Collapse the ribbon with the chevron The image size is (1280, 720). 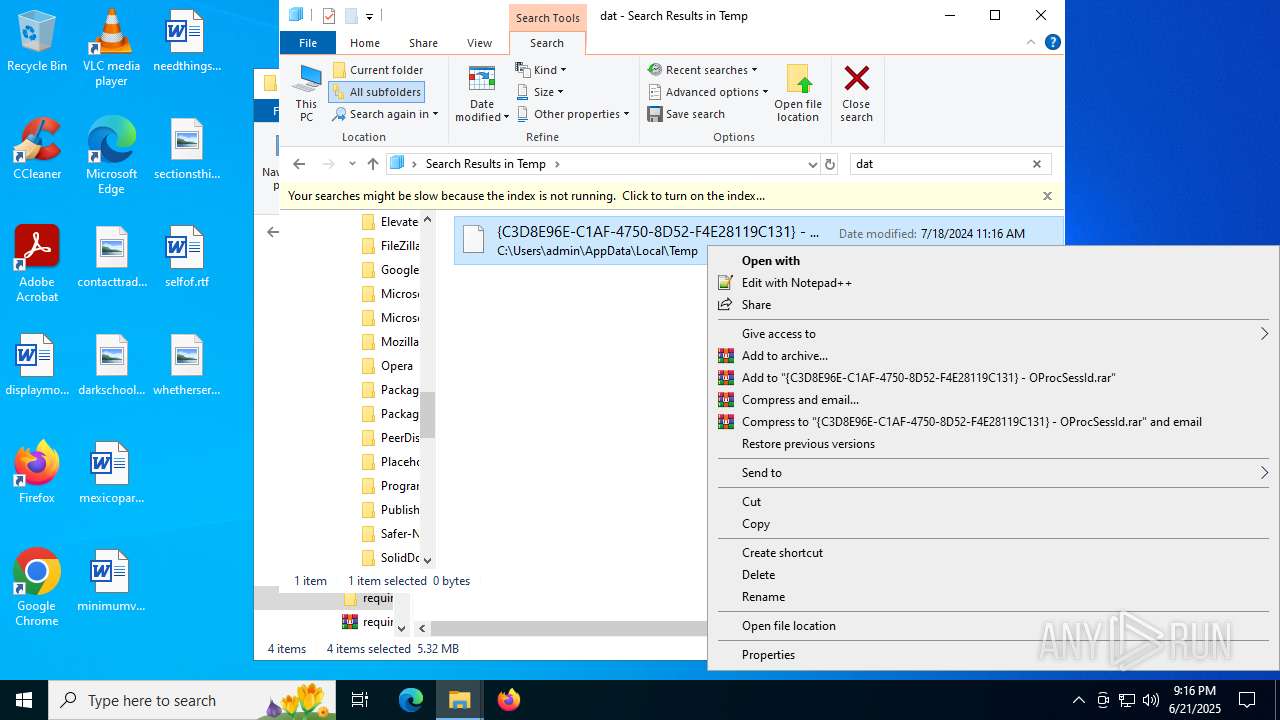(1031, 42)
